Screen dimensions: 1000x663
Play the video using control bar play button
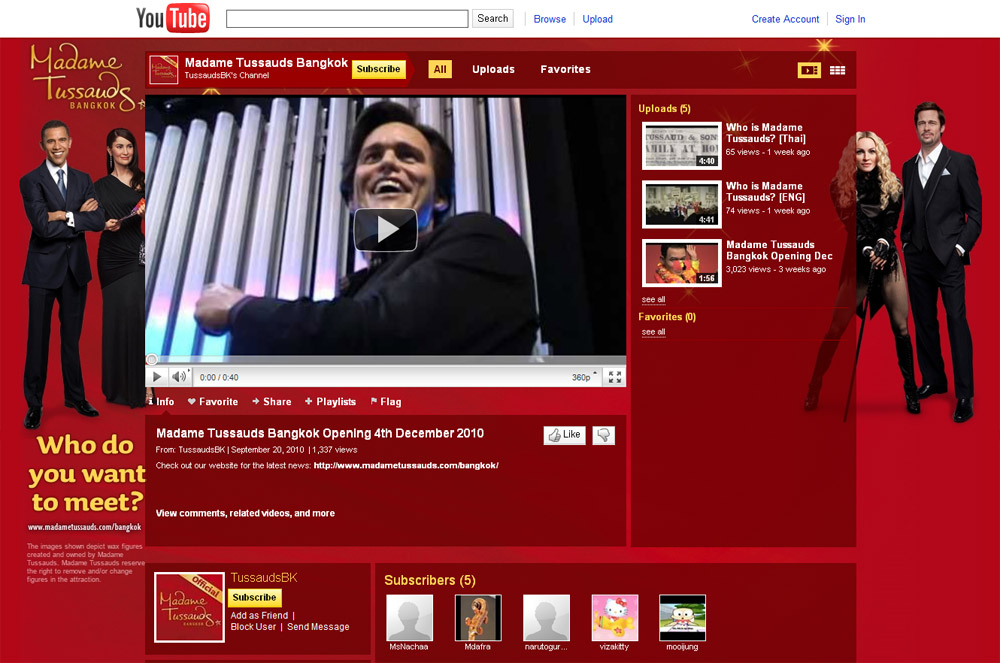156,377
